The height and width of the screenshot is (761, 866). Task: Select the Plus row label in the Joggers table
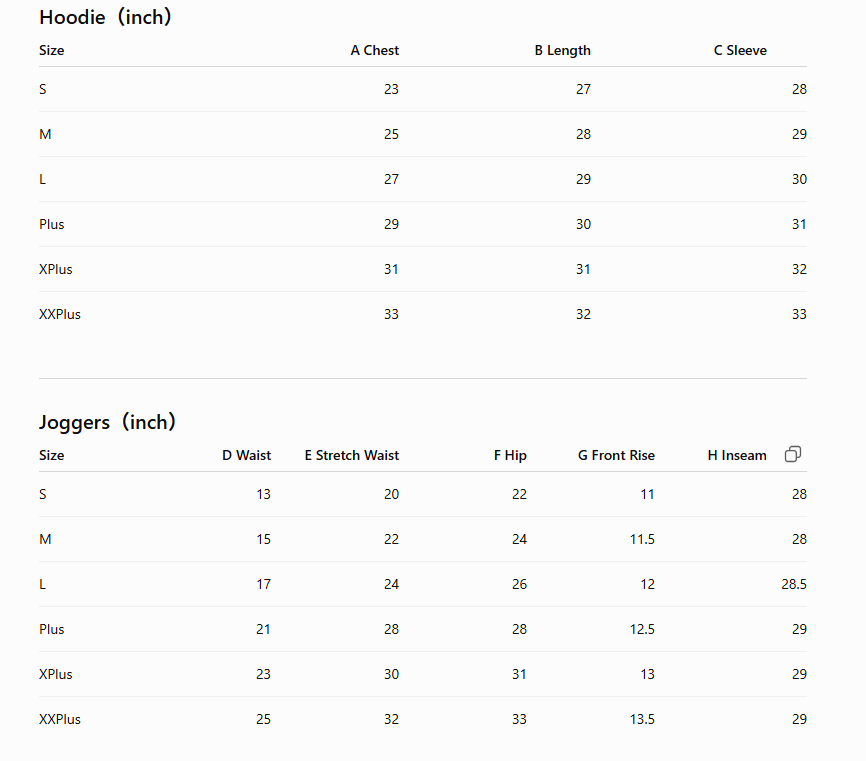(51, 629)
